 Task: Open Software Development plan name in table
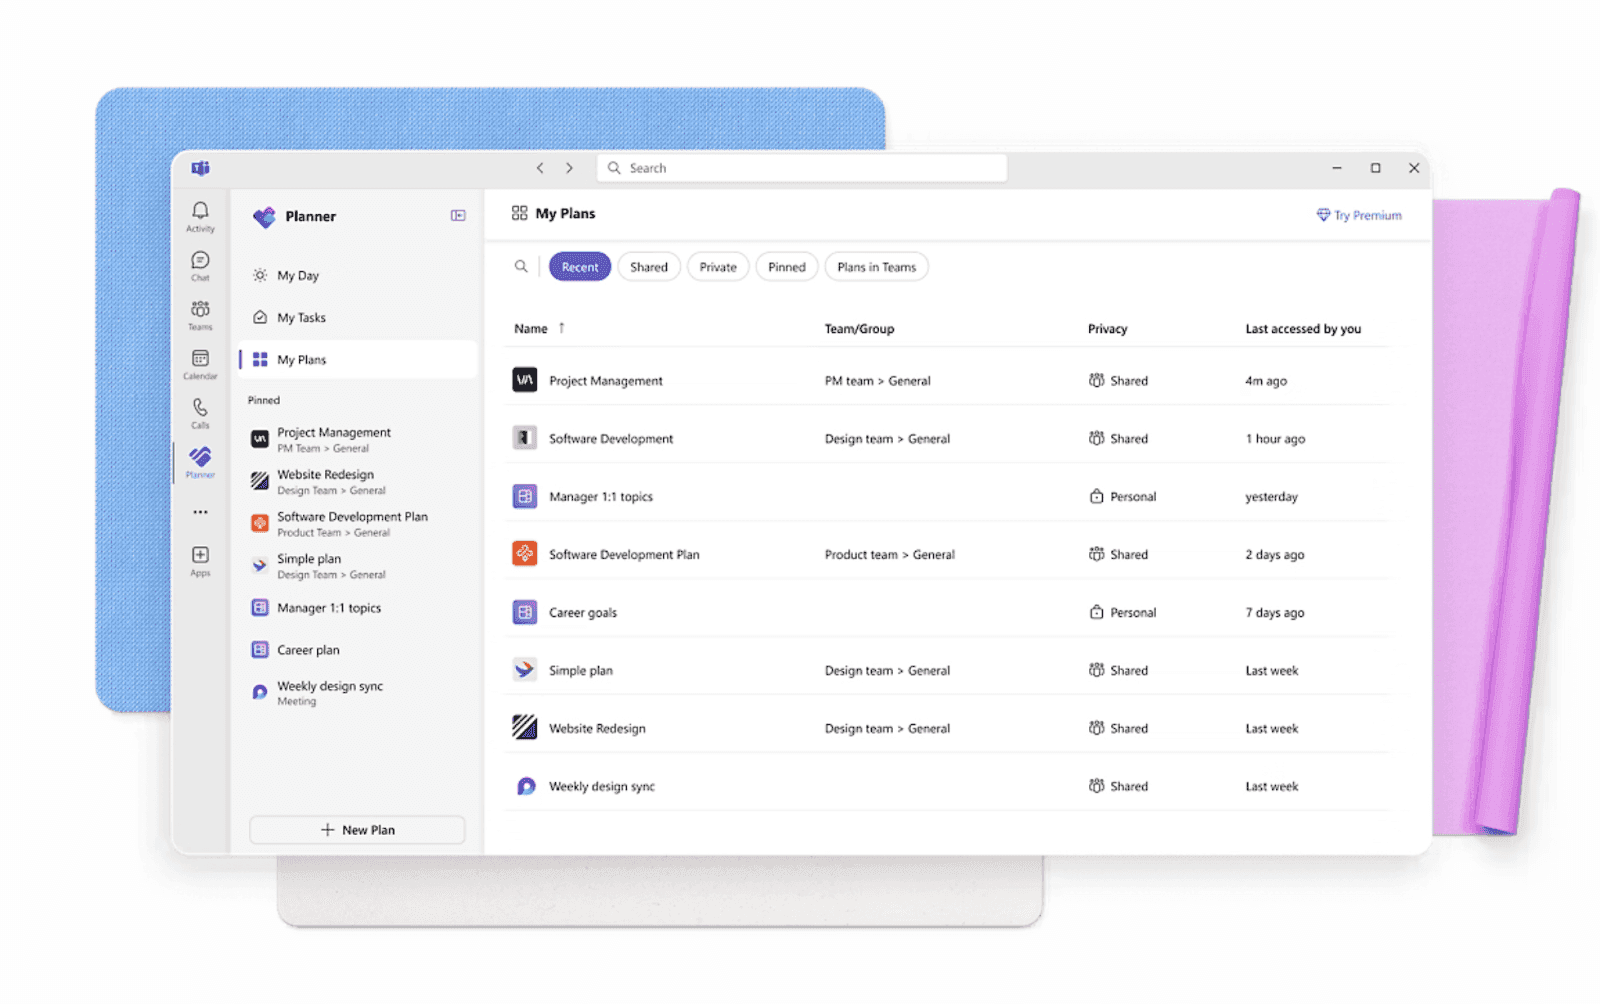[x=611, y=438]
